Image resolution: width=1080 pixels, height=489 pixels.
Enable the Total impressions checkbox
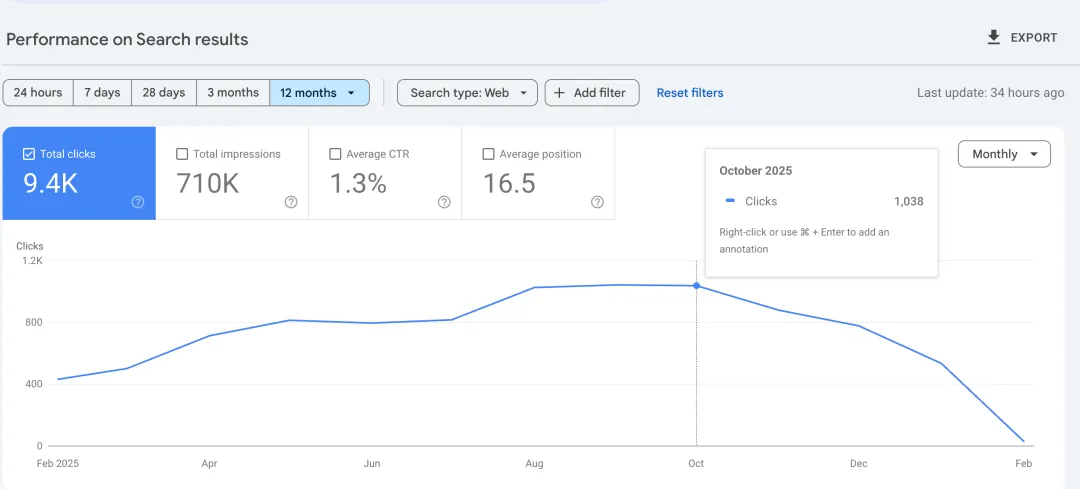[182, 154]
